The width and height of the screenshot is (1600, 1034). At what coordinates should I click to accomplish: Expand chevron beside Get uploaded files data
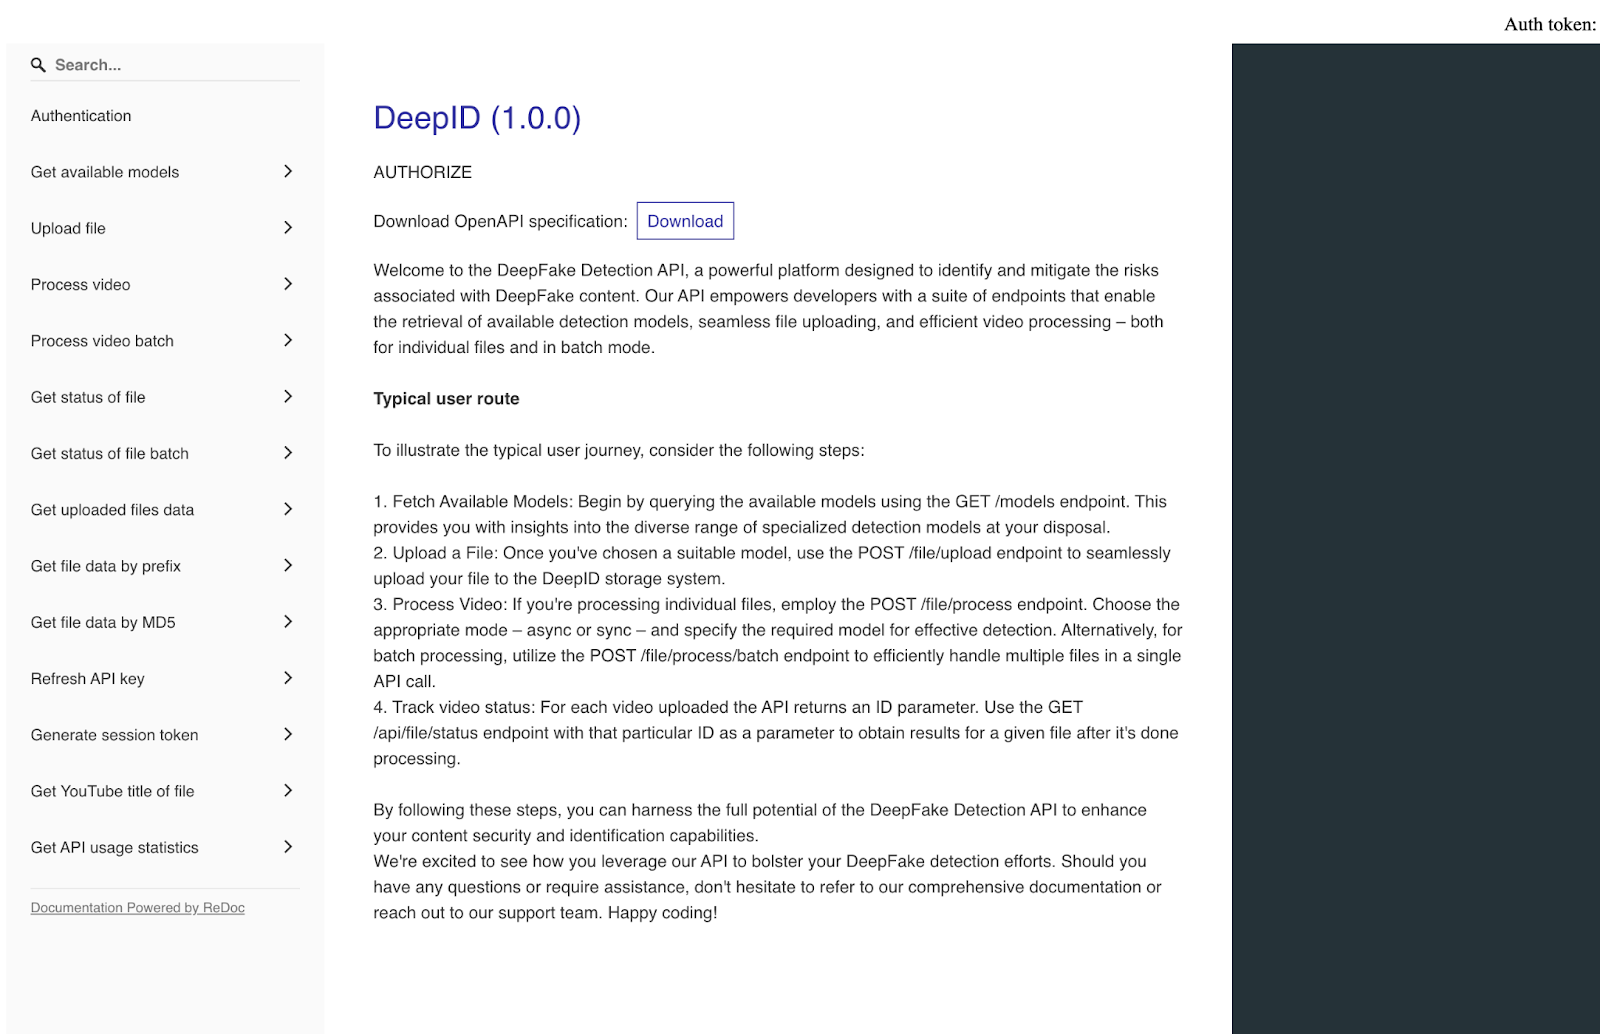click(x=288, y=509)
